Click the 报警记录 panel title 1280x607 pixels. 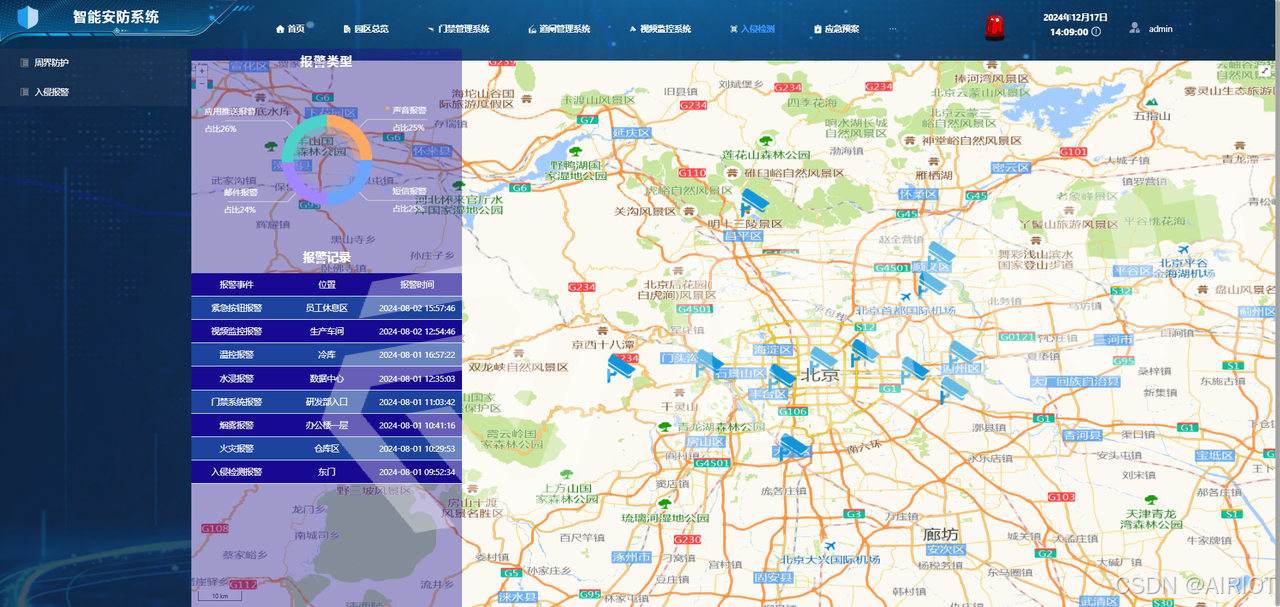326,258
